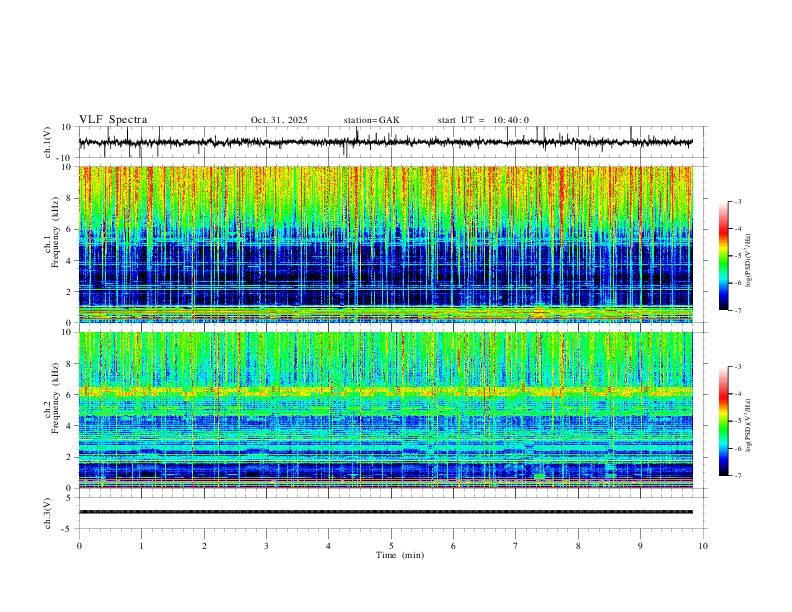Click time axis tick label "6"
792x612 pixels.
(x=453, y=546)
